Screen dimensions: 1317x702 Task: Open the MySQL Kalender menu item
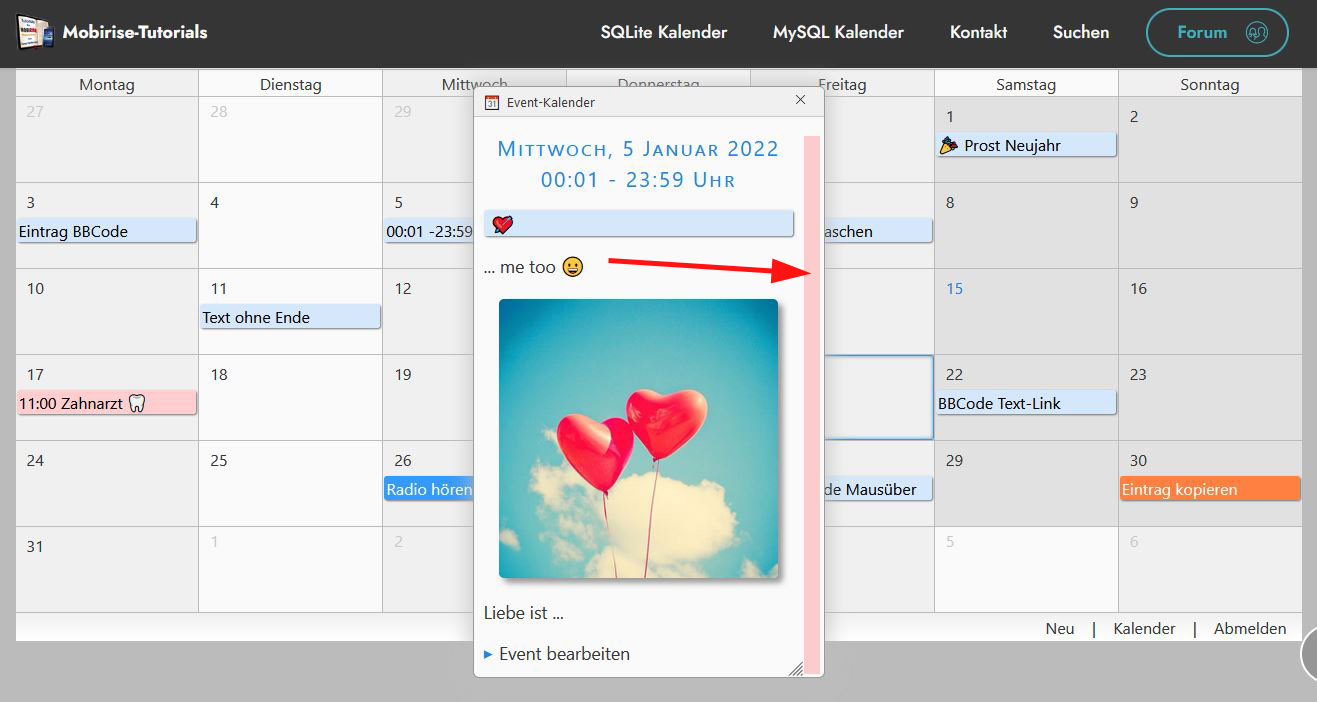pos(838,32)
